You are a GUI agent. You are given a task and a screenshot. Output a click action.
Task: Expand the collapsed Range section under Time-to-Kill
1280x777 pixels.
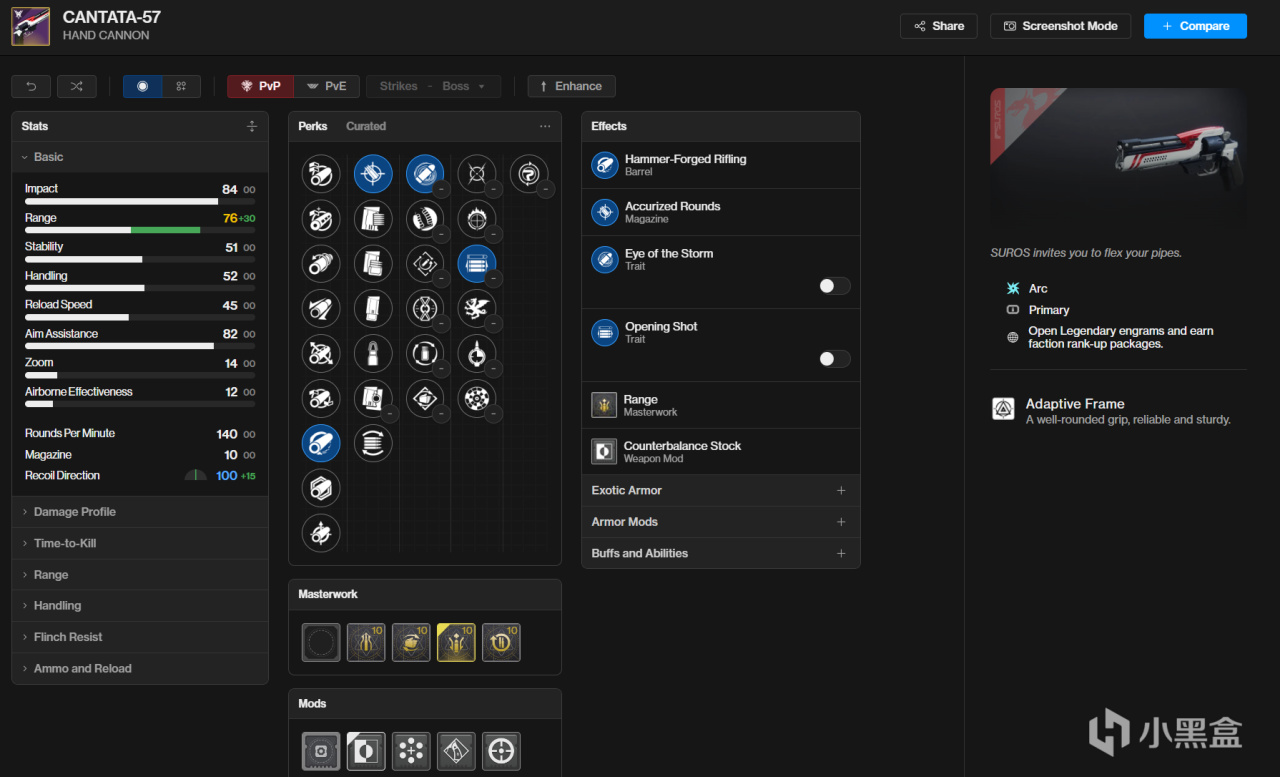[x=140, y=575]
